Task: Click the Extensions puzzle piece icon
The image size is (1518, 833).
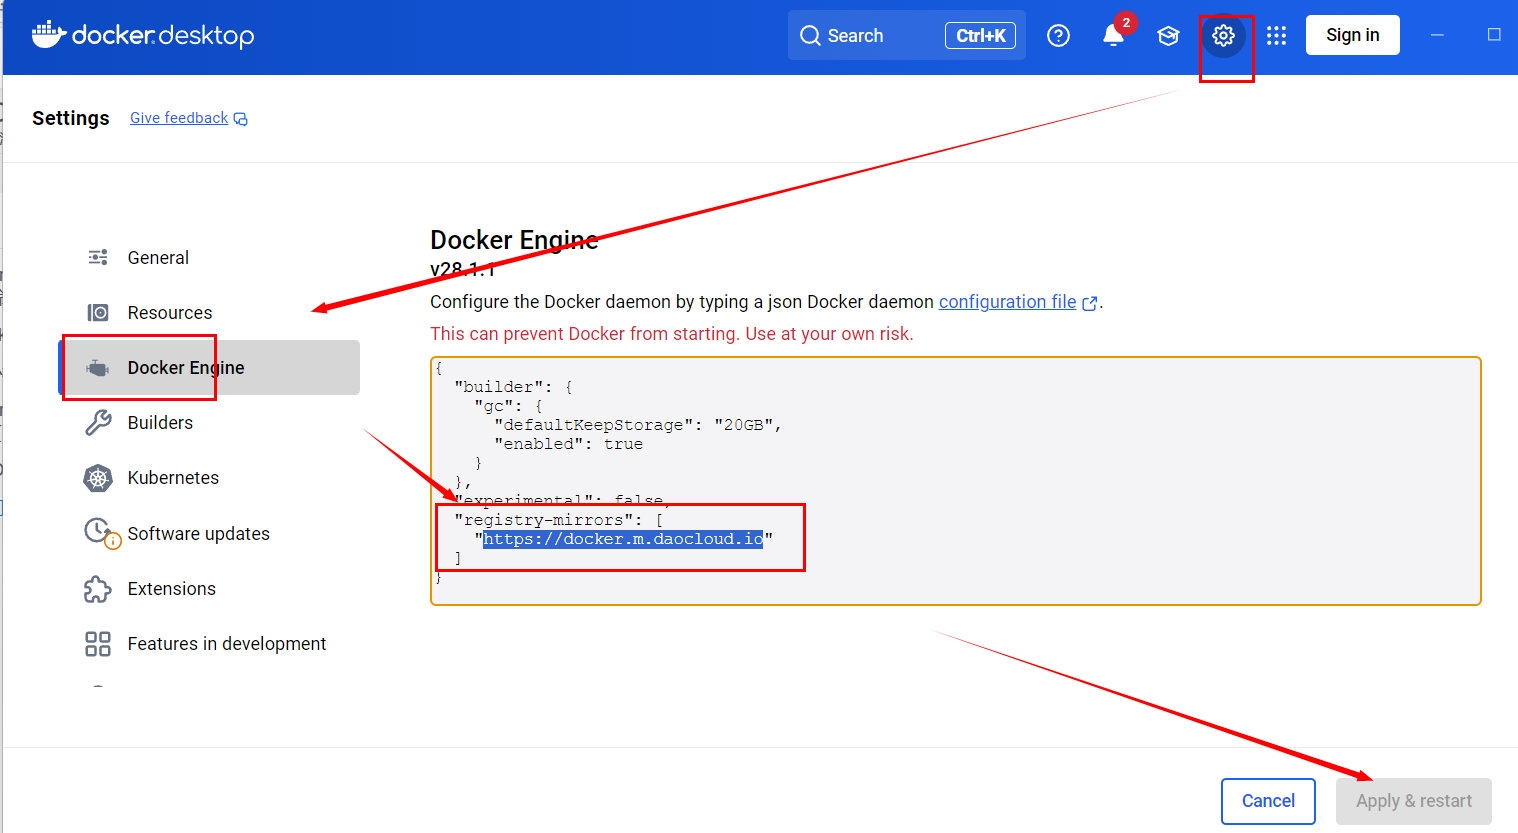Action: coord(98,589)
